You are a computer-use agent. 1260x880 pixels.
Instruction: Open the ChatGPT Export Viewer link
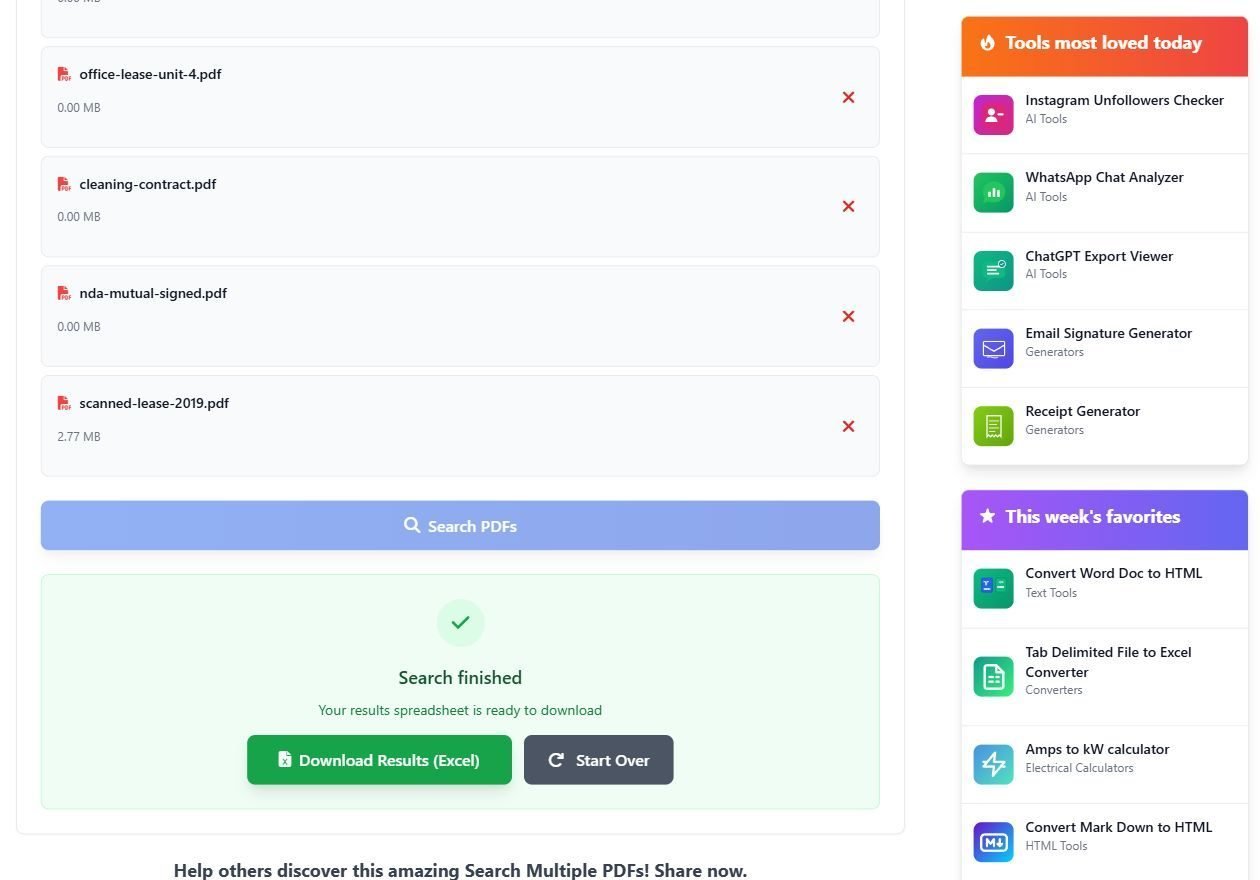(x=1099, y=256)
